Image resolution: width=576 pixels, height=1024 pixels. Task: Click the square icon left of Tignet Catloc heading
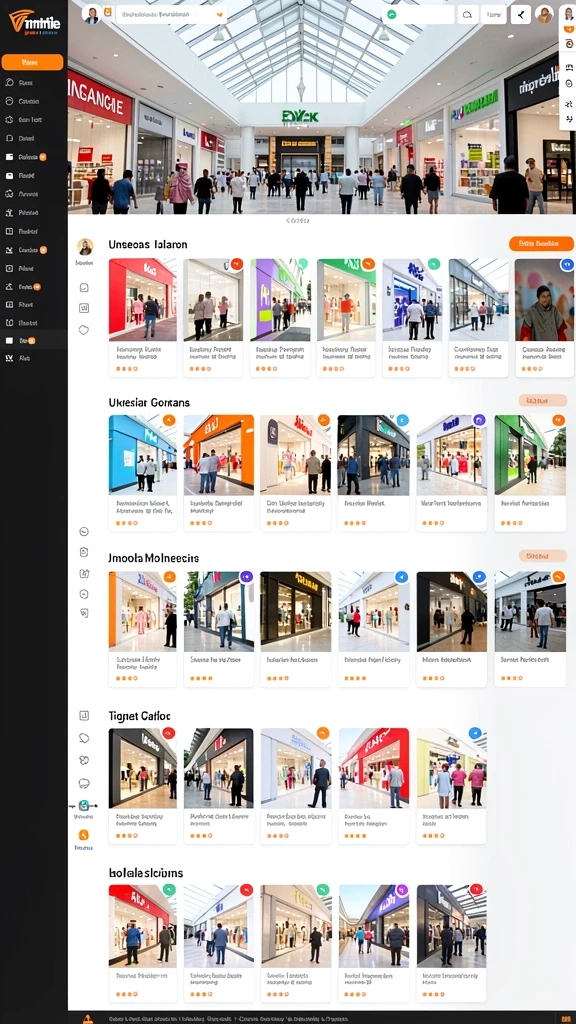(x=84, y=715)
